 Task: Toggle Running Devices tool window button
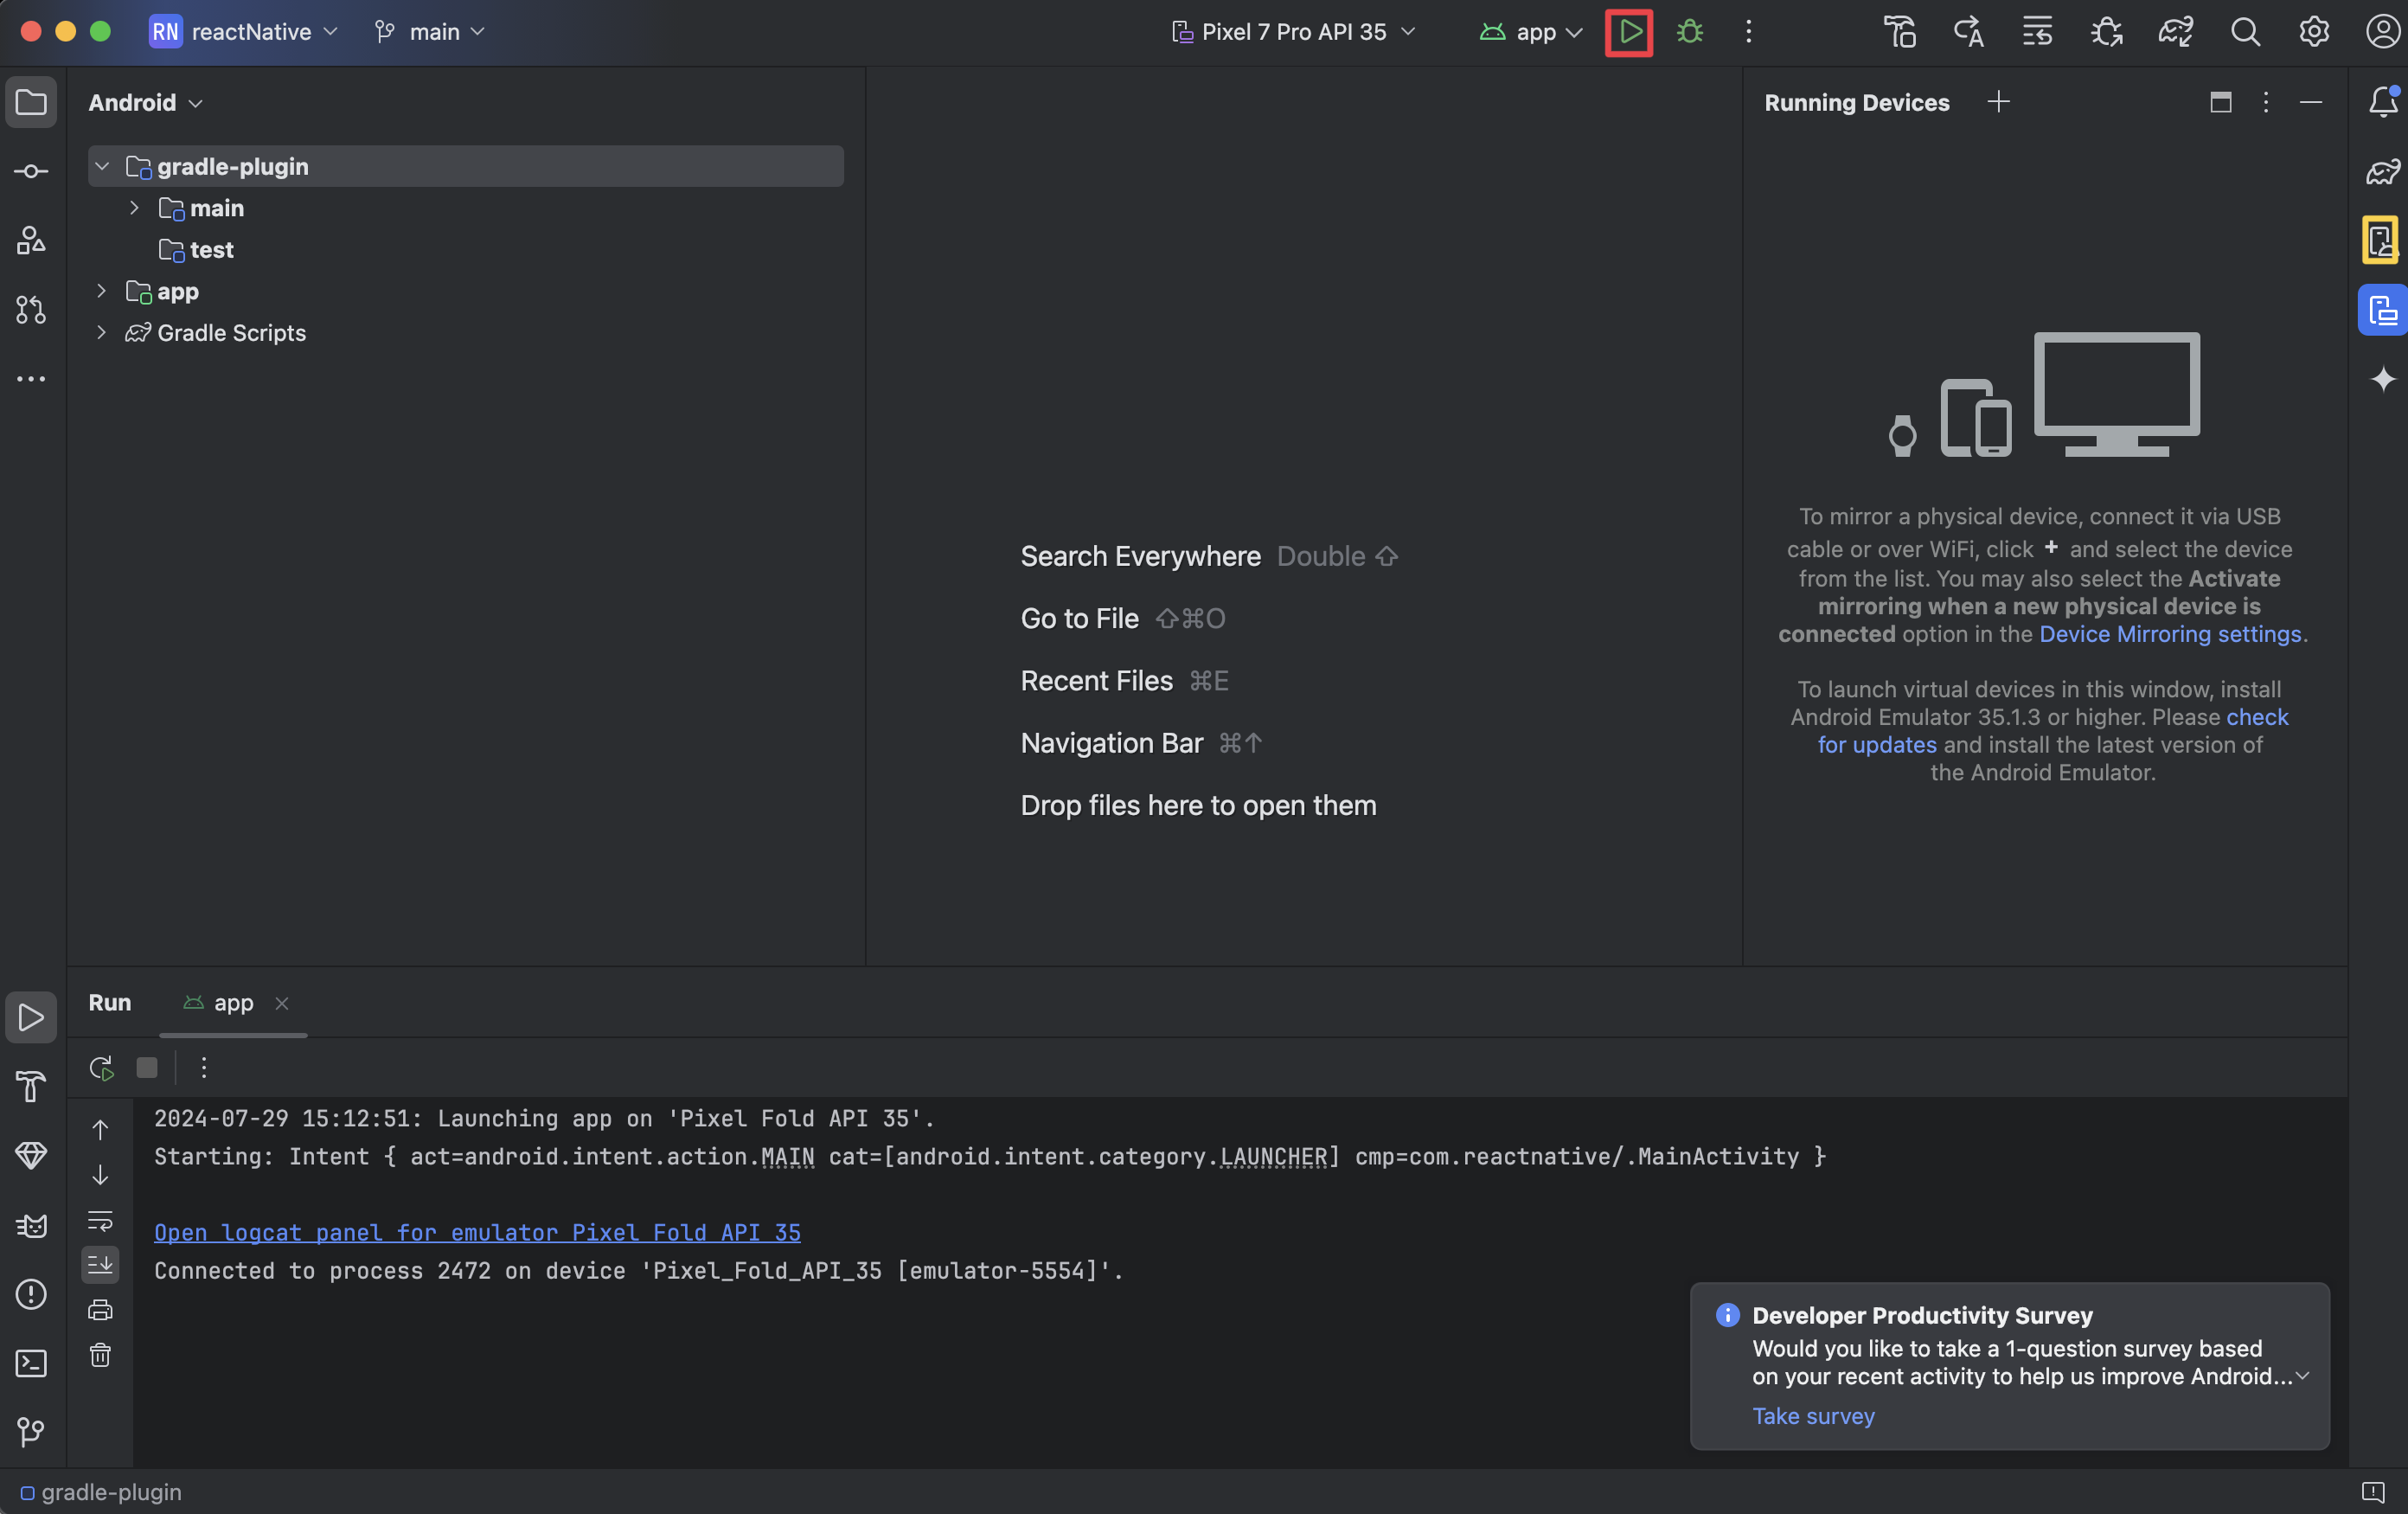click(x=2383, y=310)
